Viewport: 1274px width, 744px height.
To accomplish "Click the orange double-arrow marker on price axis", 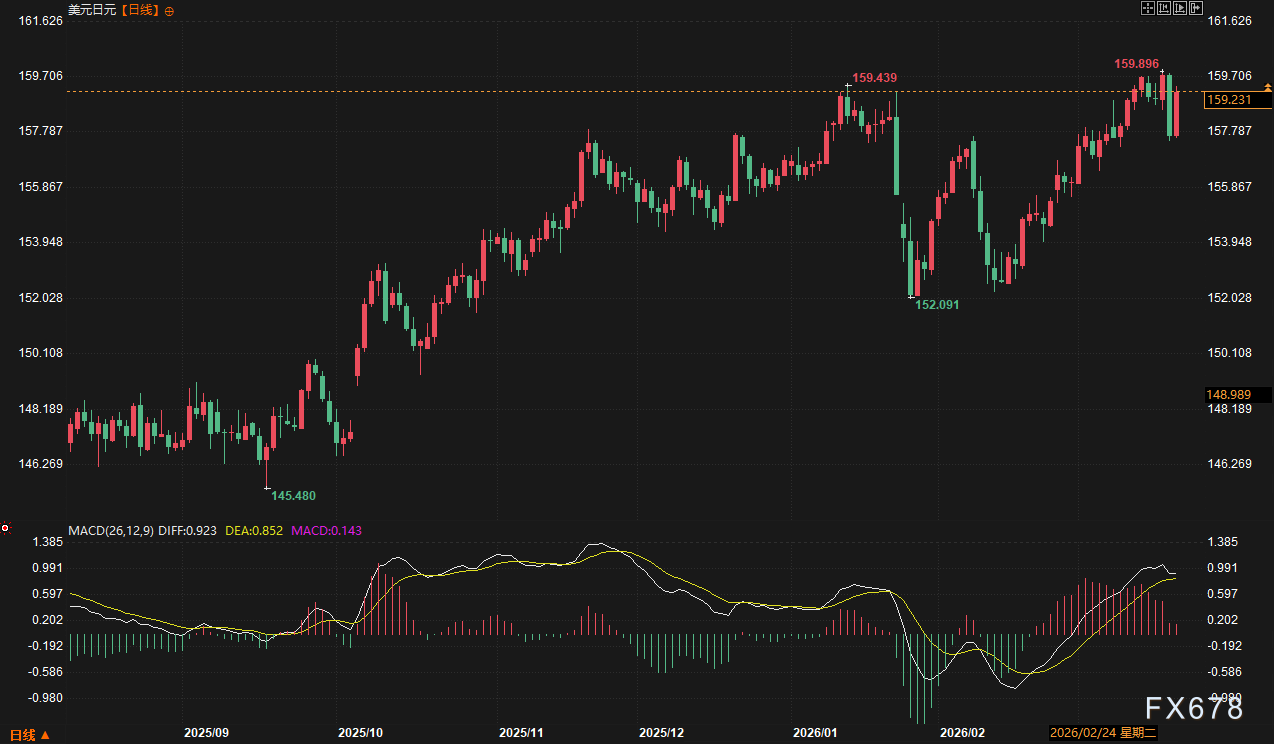I will click(1268, 89).
